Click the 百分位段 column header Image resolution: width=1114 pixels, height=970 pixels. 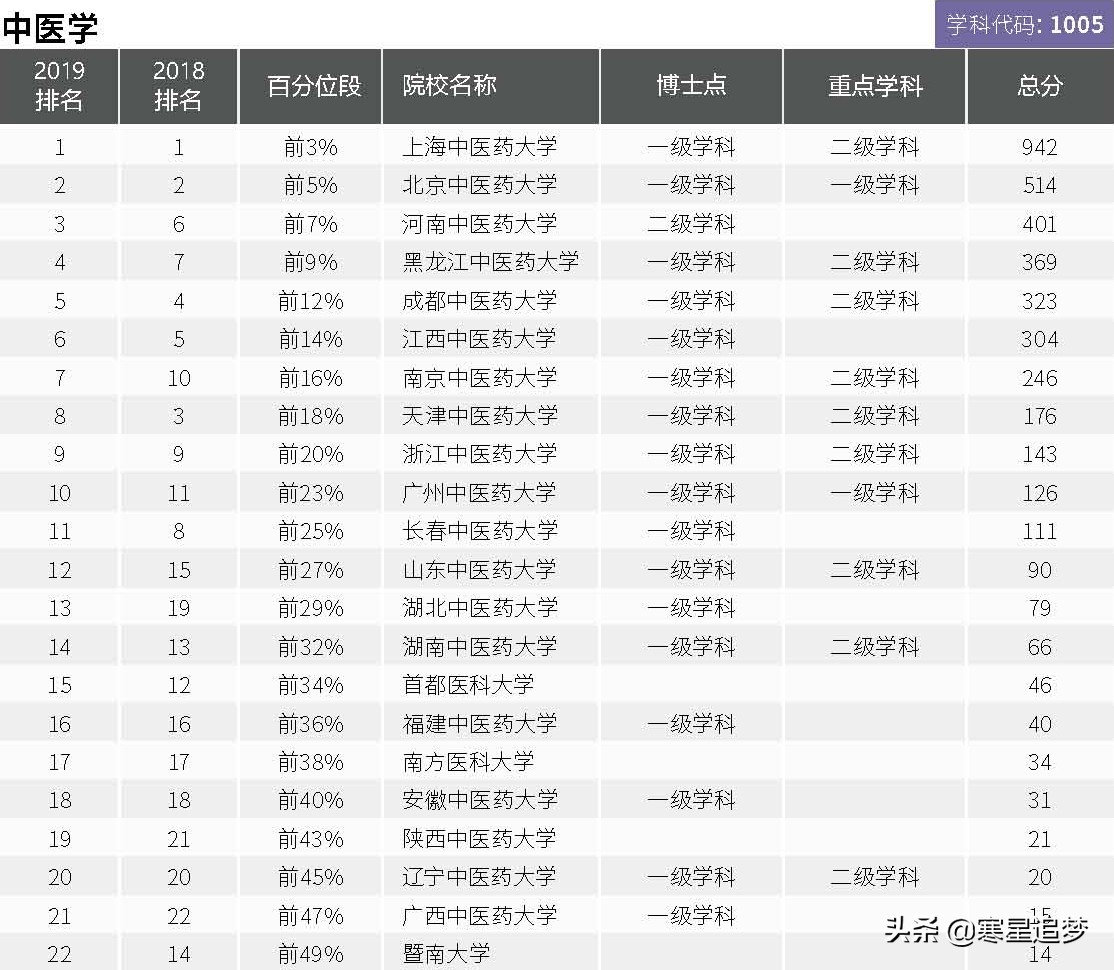[308, 86]
